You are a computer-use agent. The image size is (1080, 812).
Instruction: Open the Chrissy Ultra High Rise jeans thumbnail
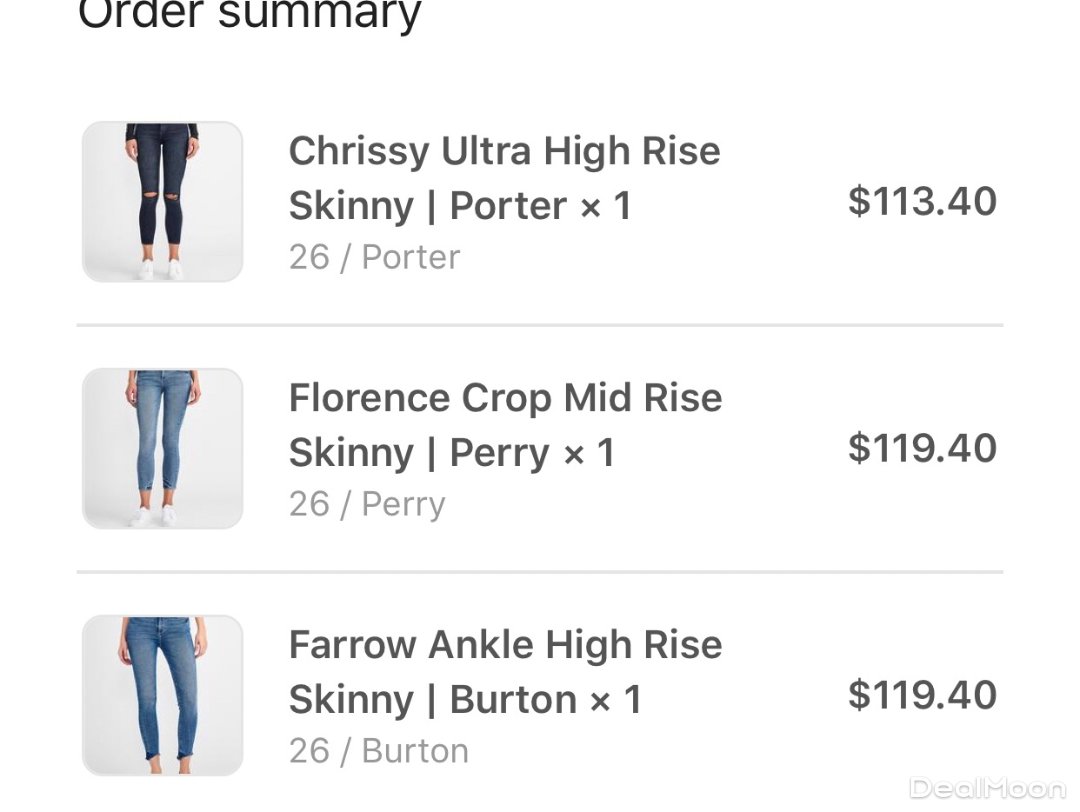click(x=162, y=202)
